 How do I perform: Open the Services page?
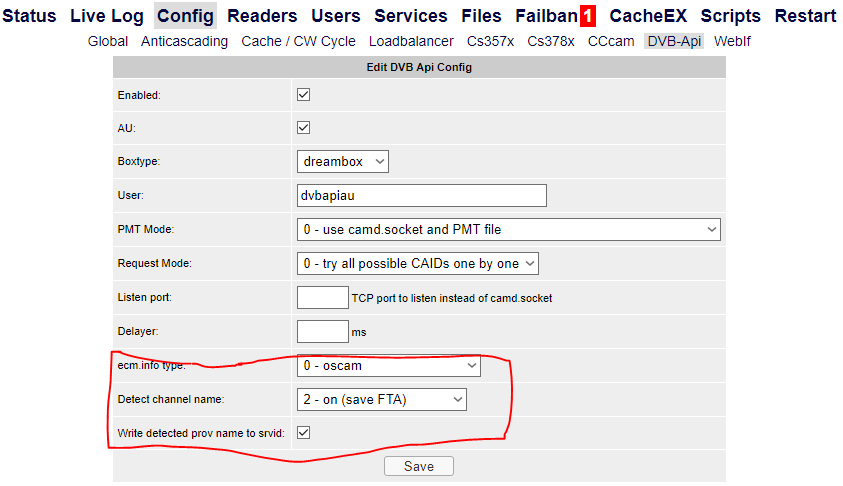coord(411,16)
